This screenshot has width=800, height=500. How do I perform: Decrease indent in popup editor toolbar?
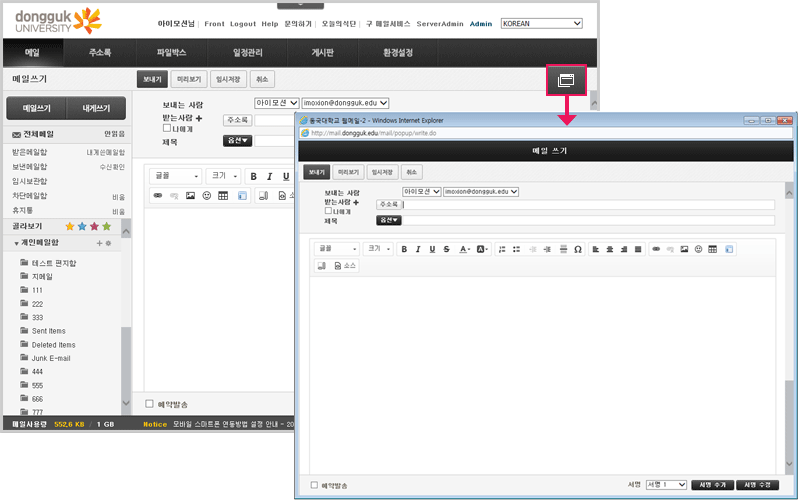[533, 249]
